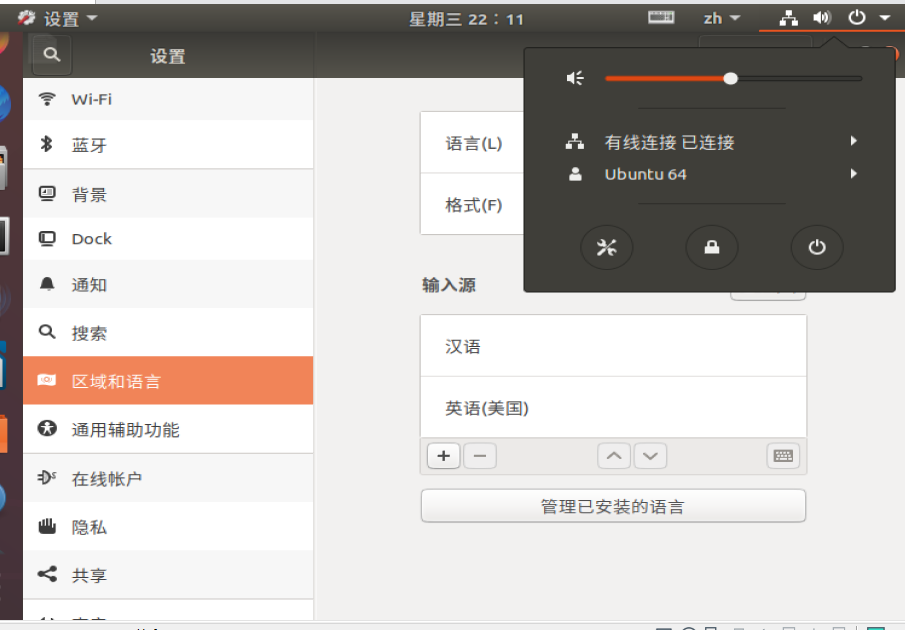Open the settings search magnifier button
The height and width of the screenshot is (630, 905).
tap(52, 55)
